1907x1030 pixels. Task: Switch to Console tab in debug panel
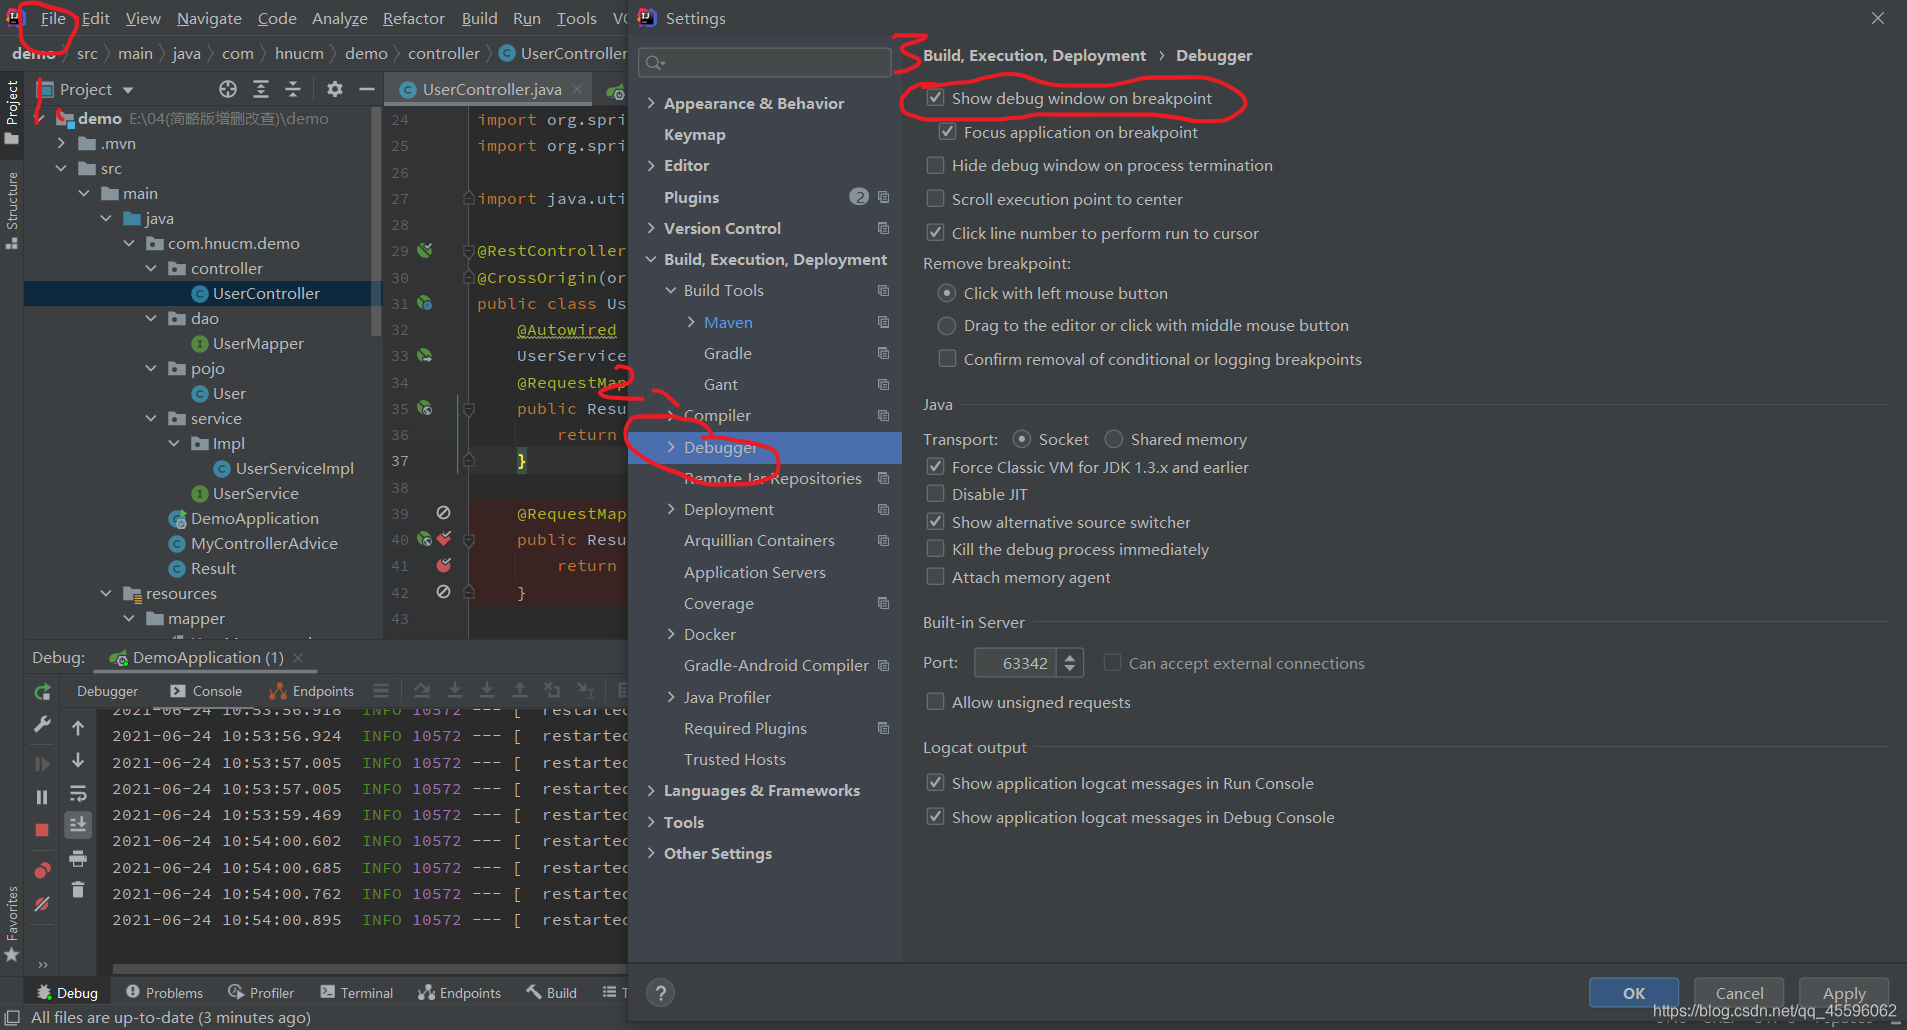click(x=206, y=691)
